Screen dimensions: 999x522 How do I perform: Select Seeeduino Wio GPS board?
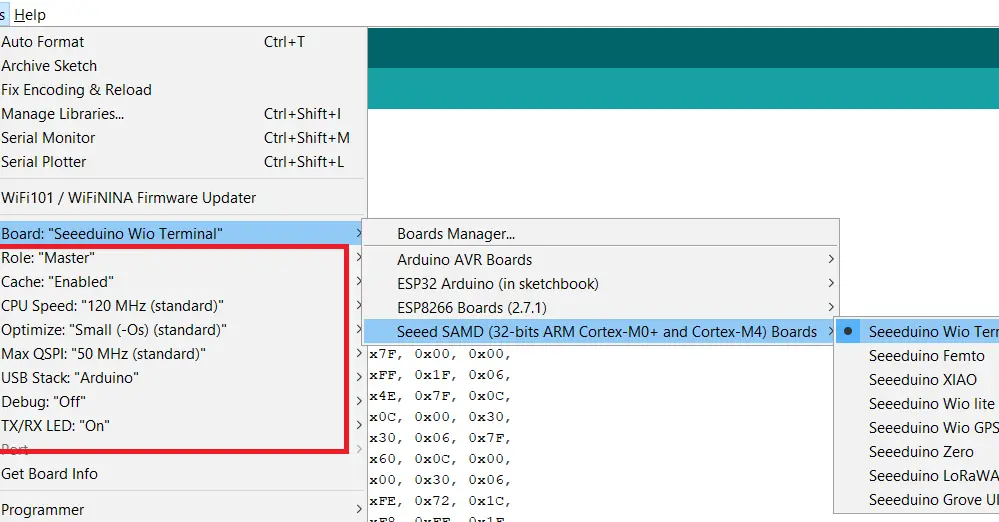[x=917, y=428]
